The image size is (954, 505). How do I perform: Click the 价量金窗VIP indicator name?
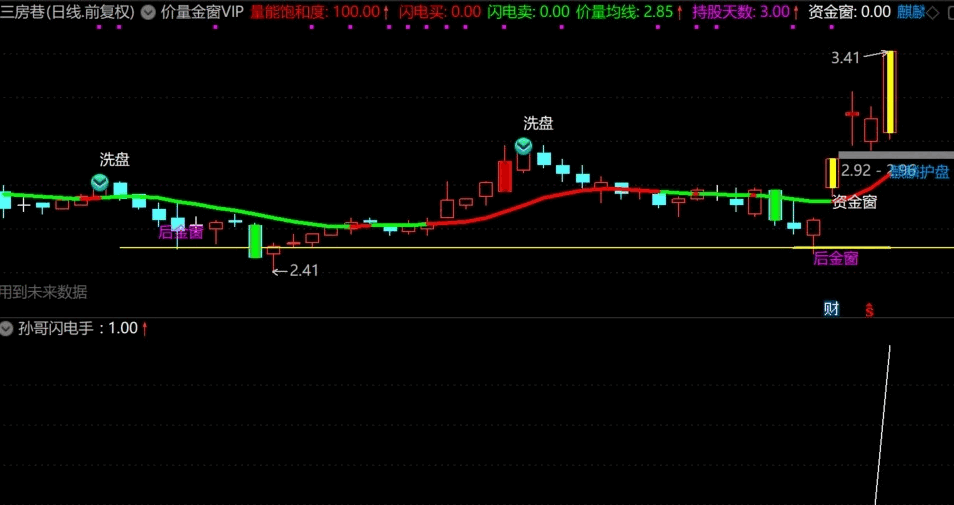pos(202,12)
